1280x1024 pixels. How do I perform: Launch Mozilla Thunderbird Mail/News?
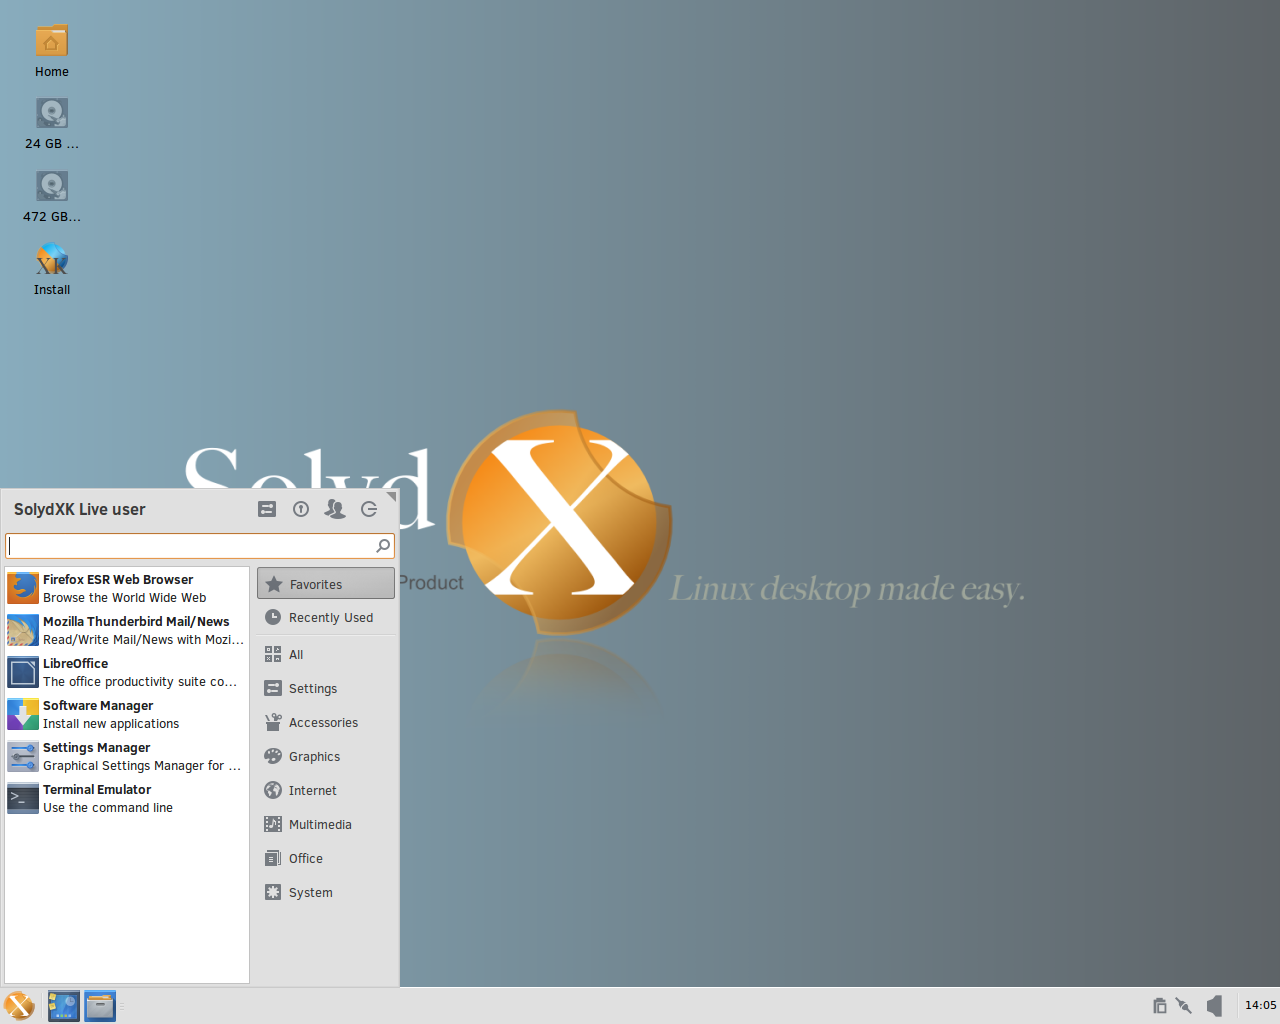[127, 630]
